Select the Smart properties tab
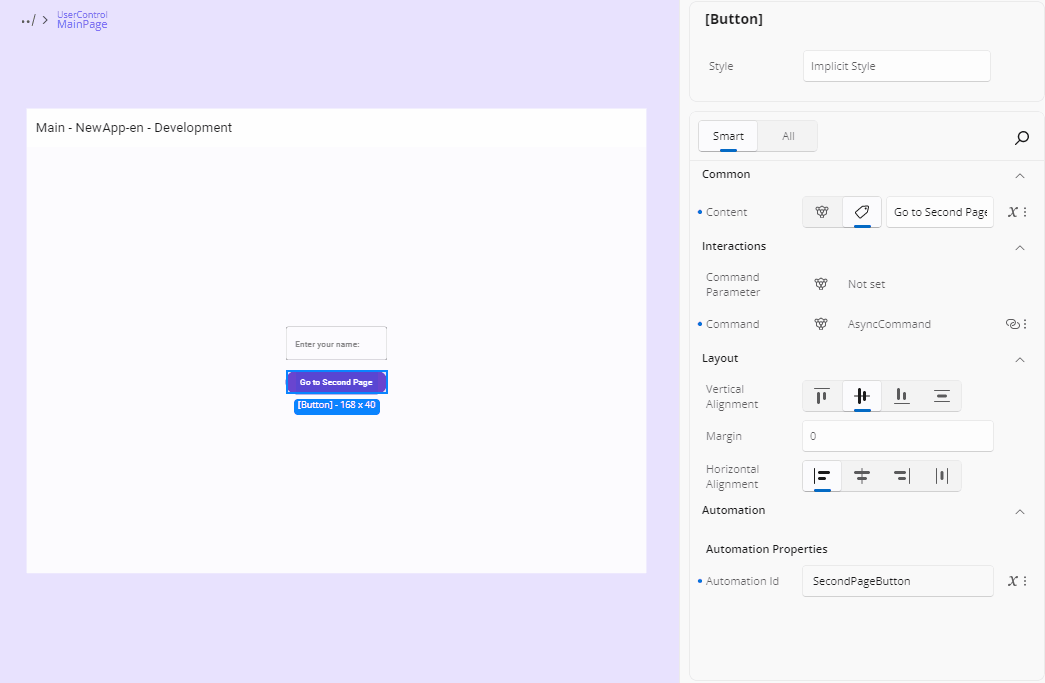 pyautogui.click(x=727, y=136)
